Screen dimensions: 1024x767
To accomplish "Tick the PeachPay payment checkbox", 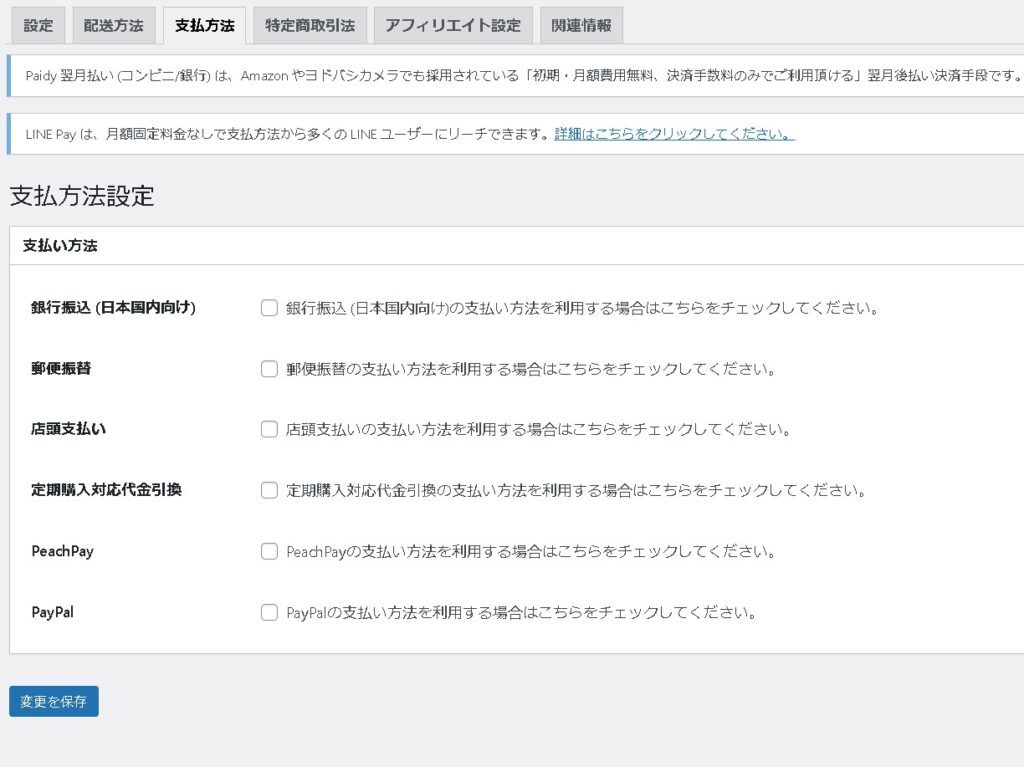I will [269, 551].
